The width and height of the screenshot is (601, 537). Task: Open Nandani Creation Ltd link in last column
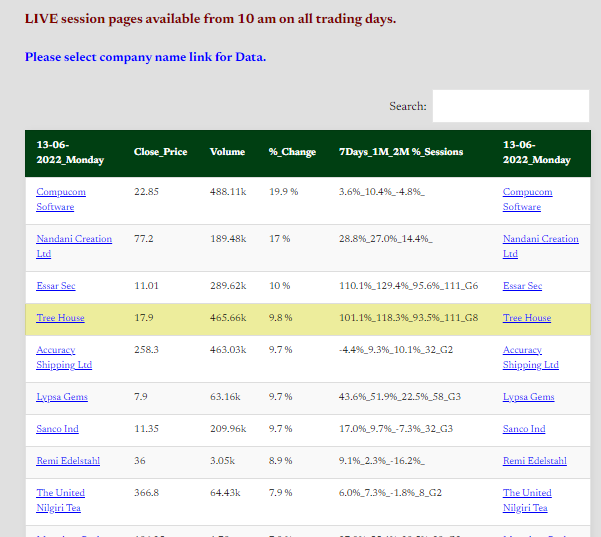click(540, 246)
